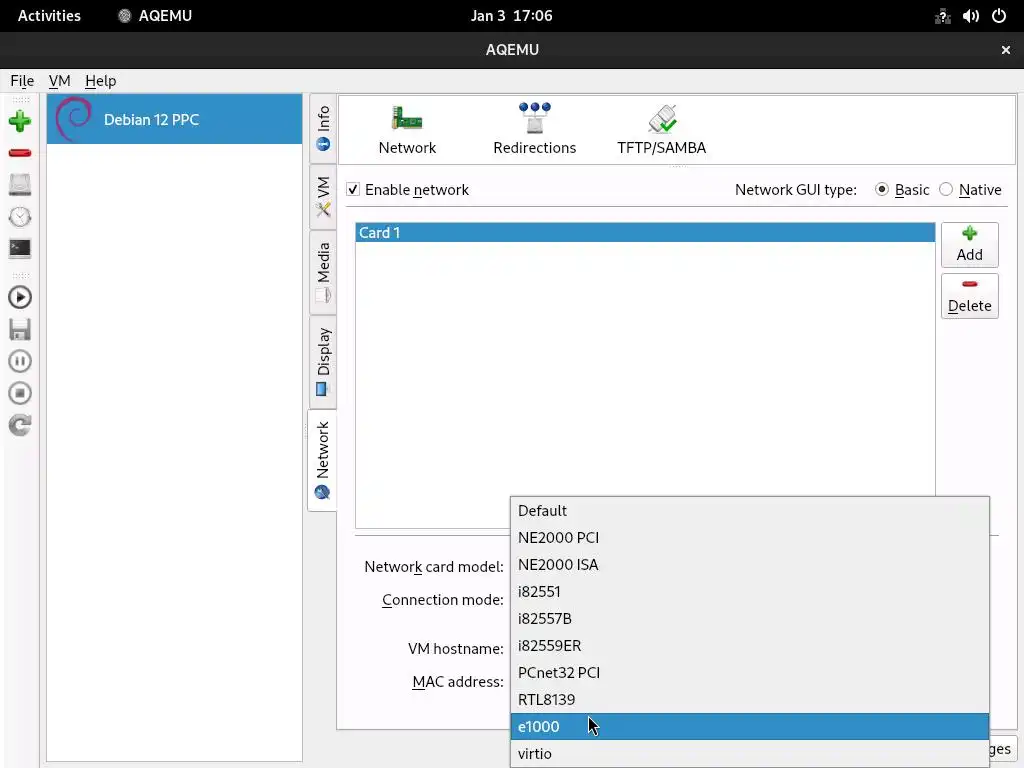Open the hard disk manager icon in the left toolbar

20,185
